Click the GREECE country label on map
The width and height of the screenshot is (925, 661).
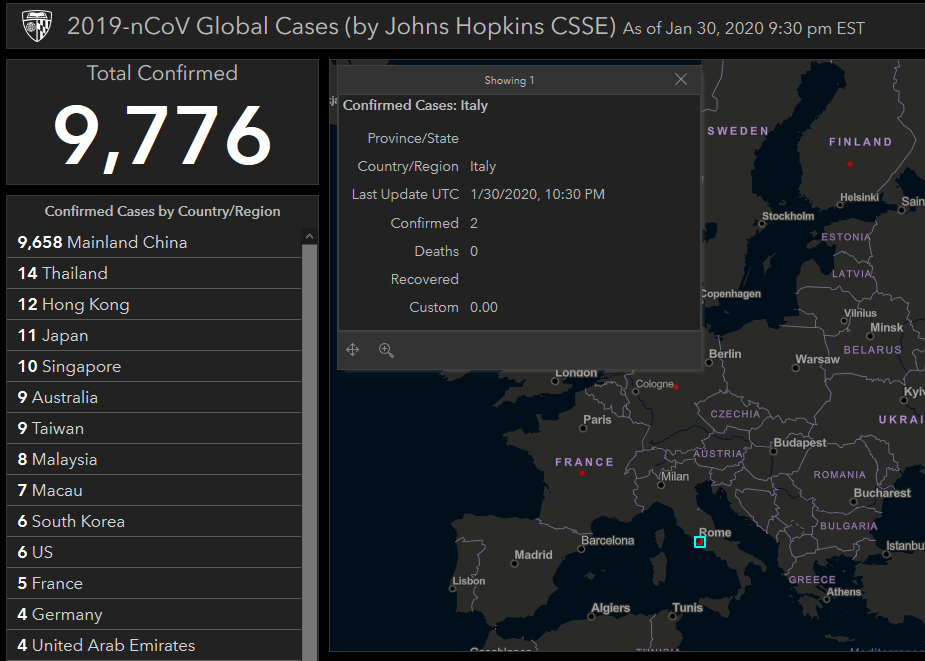[812, 580]
